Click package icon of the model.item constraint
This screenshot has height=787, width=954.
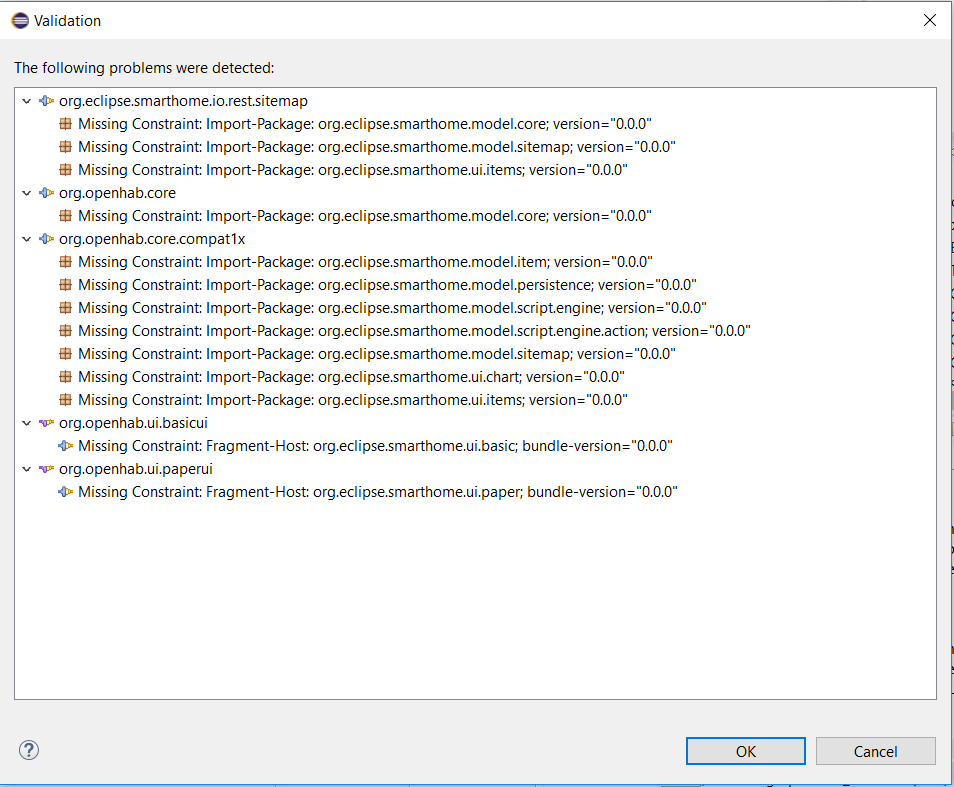[x=66, y=262]
